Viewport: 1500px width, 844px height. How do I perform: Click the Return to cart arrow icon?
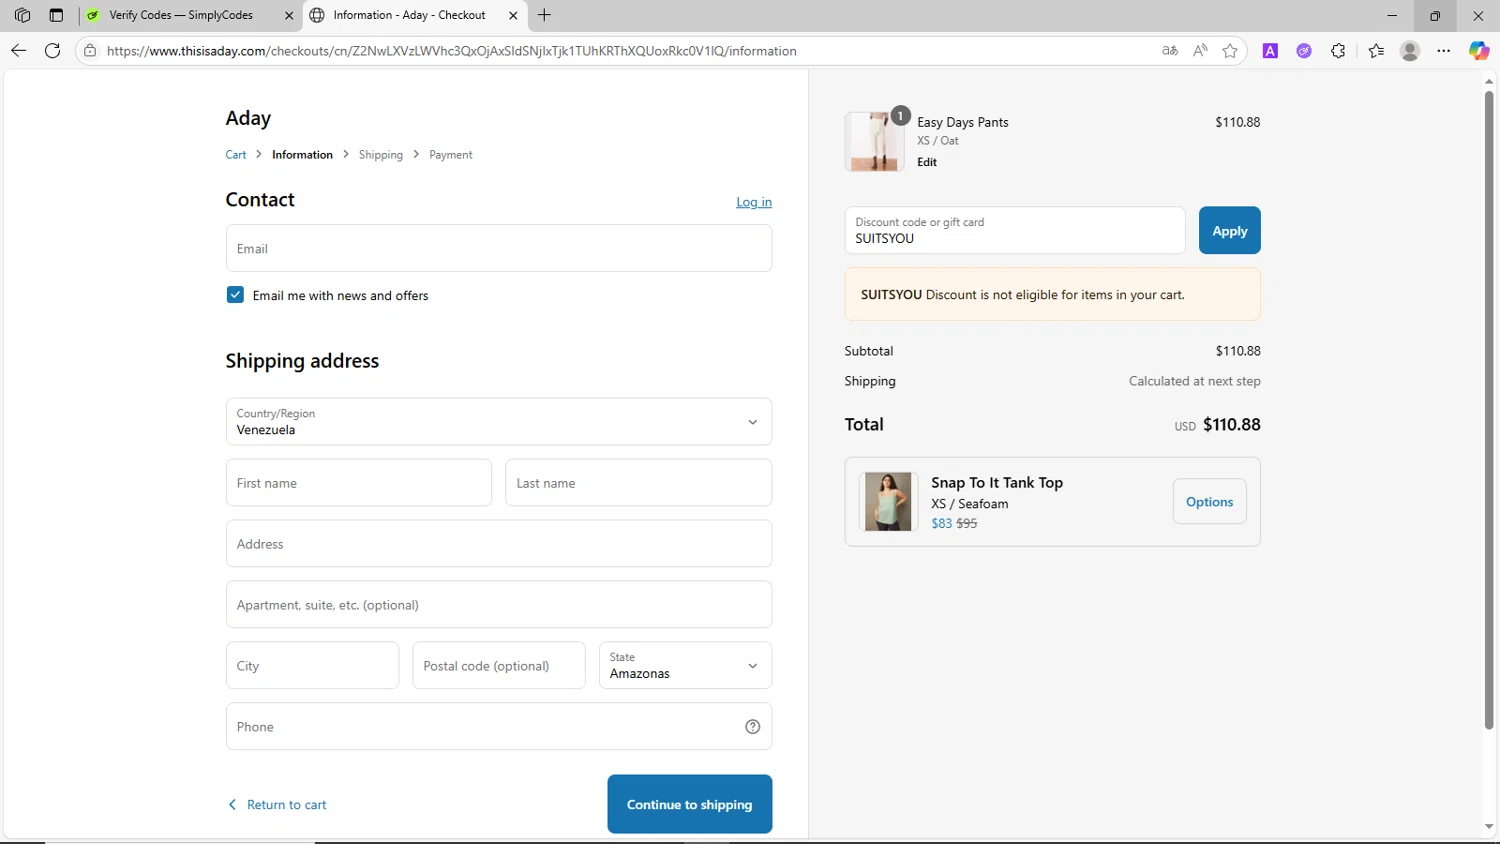232,804
